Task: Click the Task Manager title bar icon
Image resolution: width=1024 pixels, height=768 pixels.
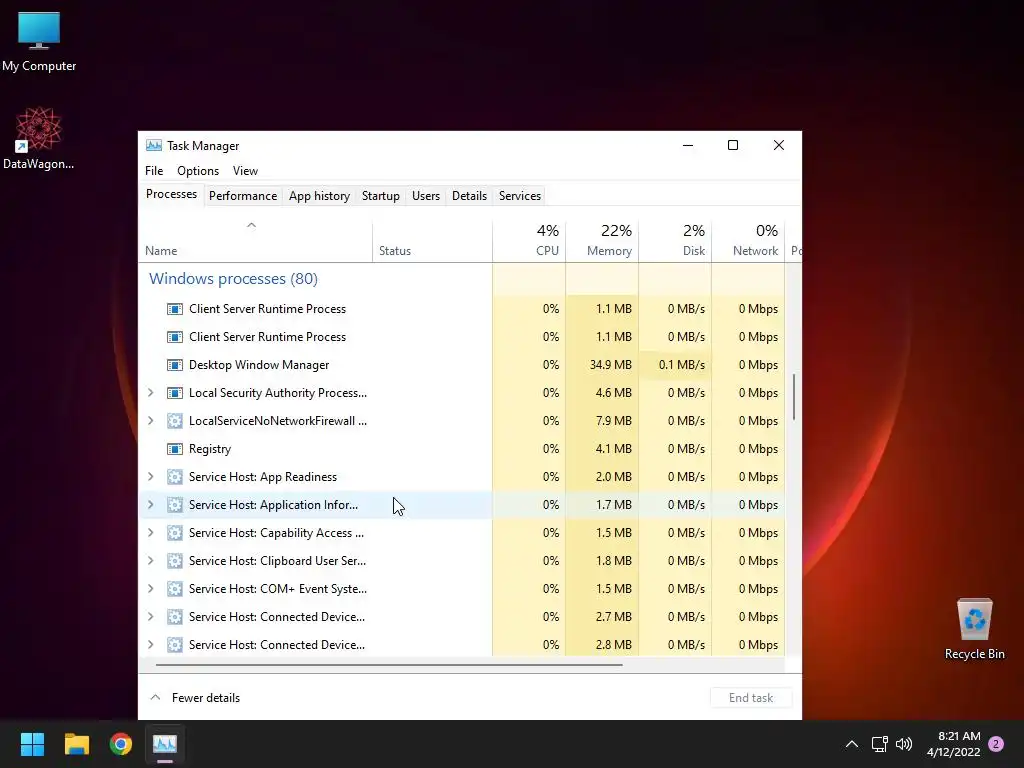Action: point(153,145)
